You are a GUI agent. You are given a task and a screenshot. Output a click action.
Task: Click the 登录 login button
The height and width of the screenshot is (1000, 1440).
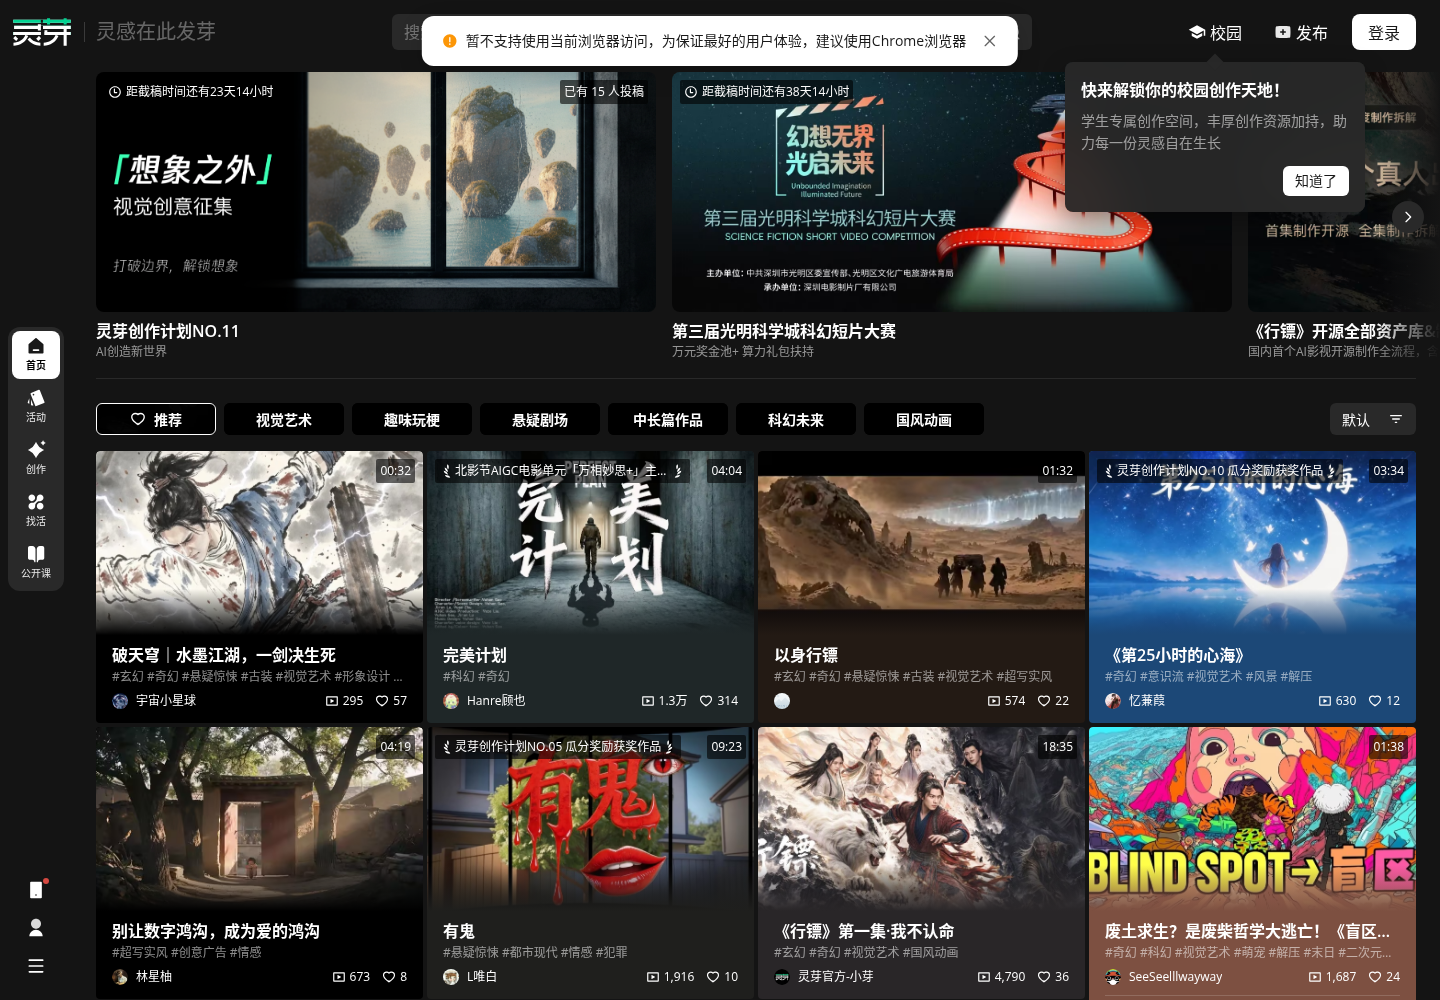point(1384,33)
